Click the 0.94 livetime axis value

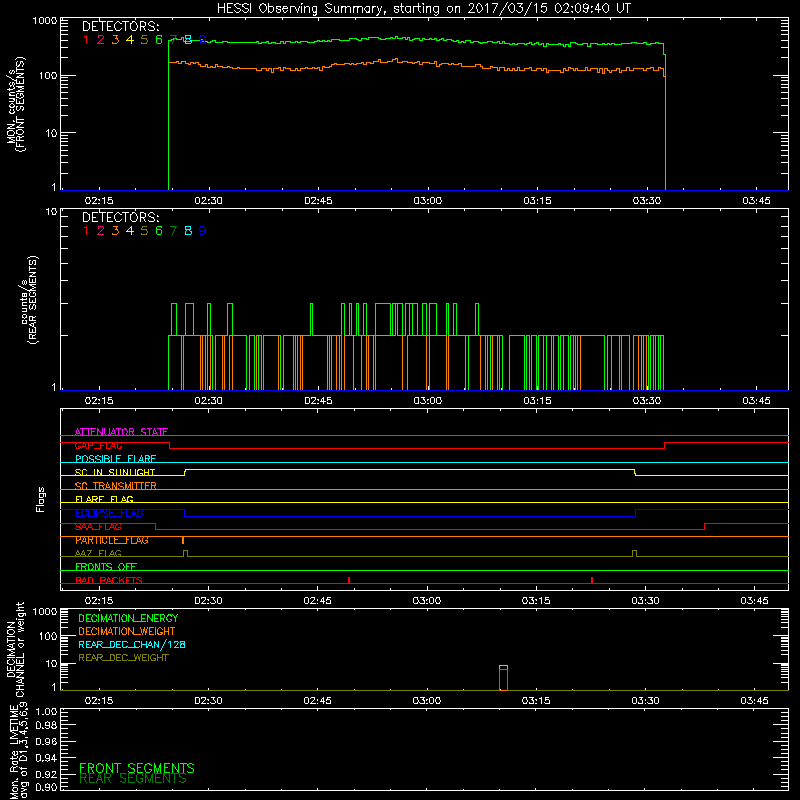click(46, 758)
